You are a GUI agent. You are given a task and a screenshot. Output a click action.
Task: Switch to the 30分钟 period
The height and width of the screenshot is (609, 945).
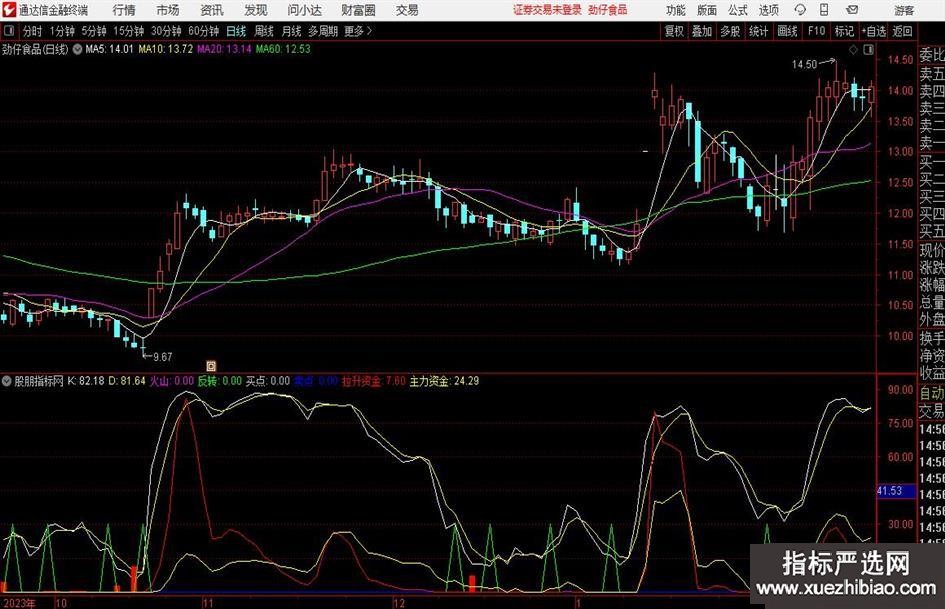click(166, 31)
